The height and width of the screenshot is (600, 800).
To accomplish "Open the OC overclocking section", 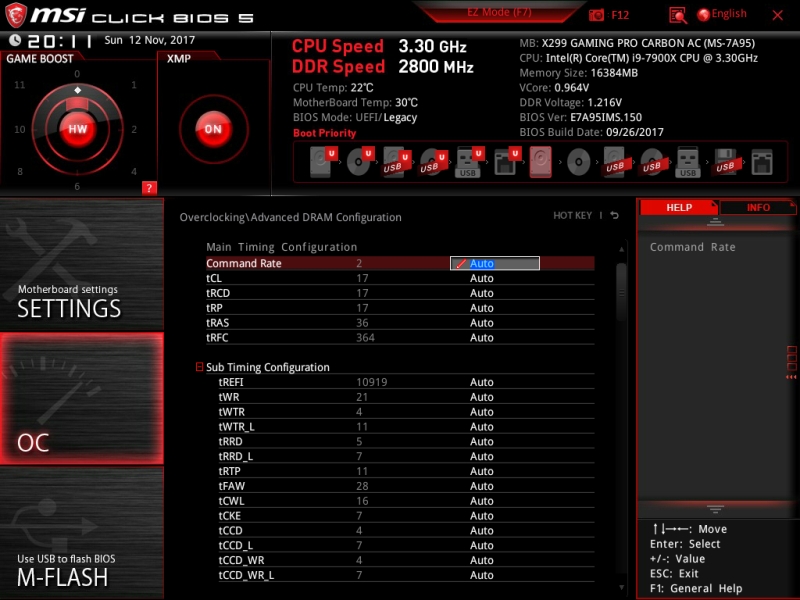I will click(x=82, y=398).
